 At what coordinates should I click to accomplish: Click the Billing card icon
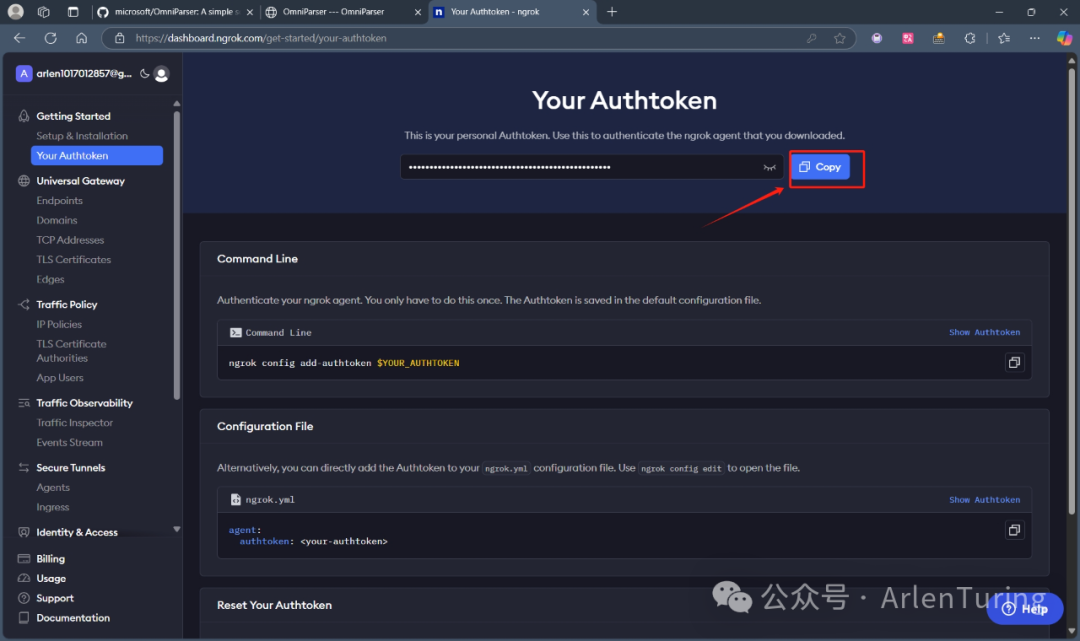pos(23,558)
